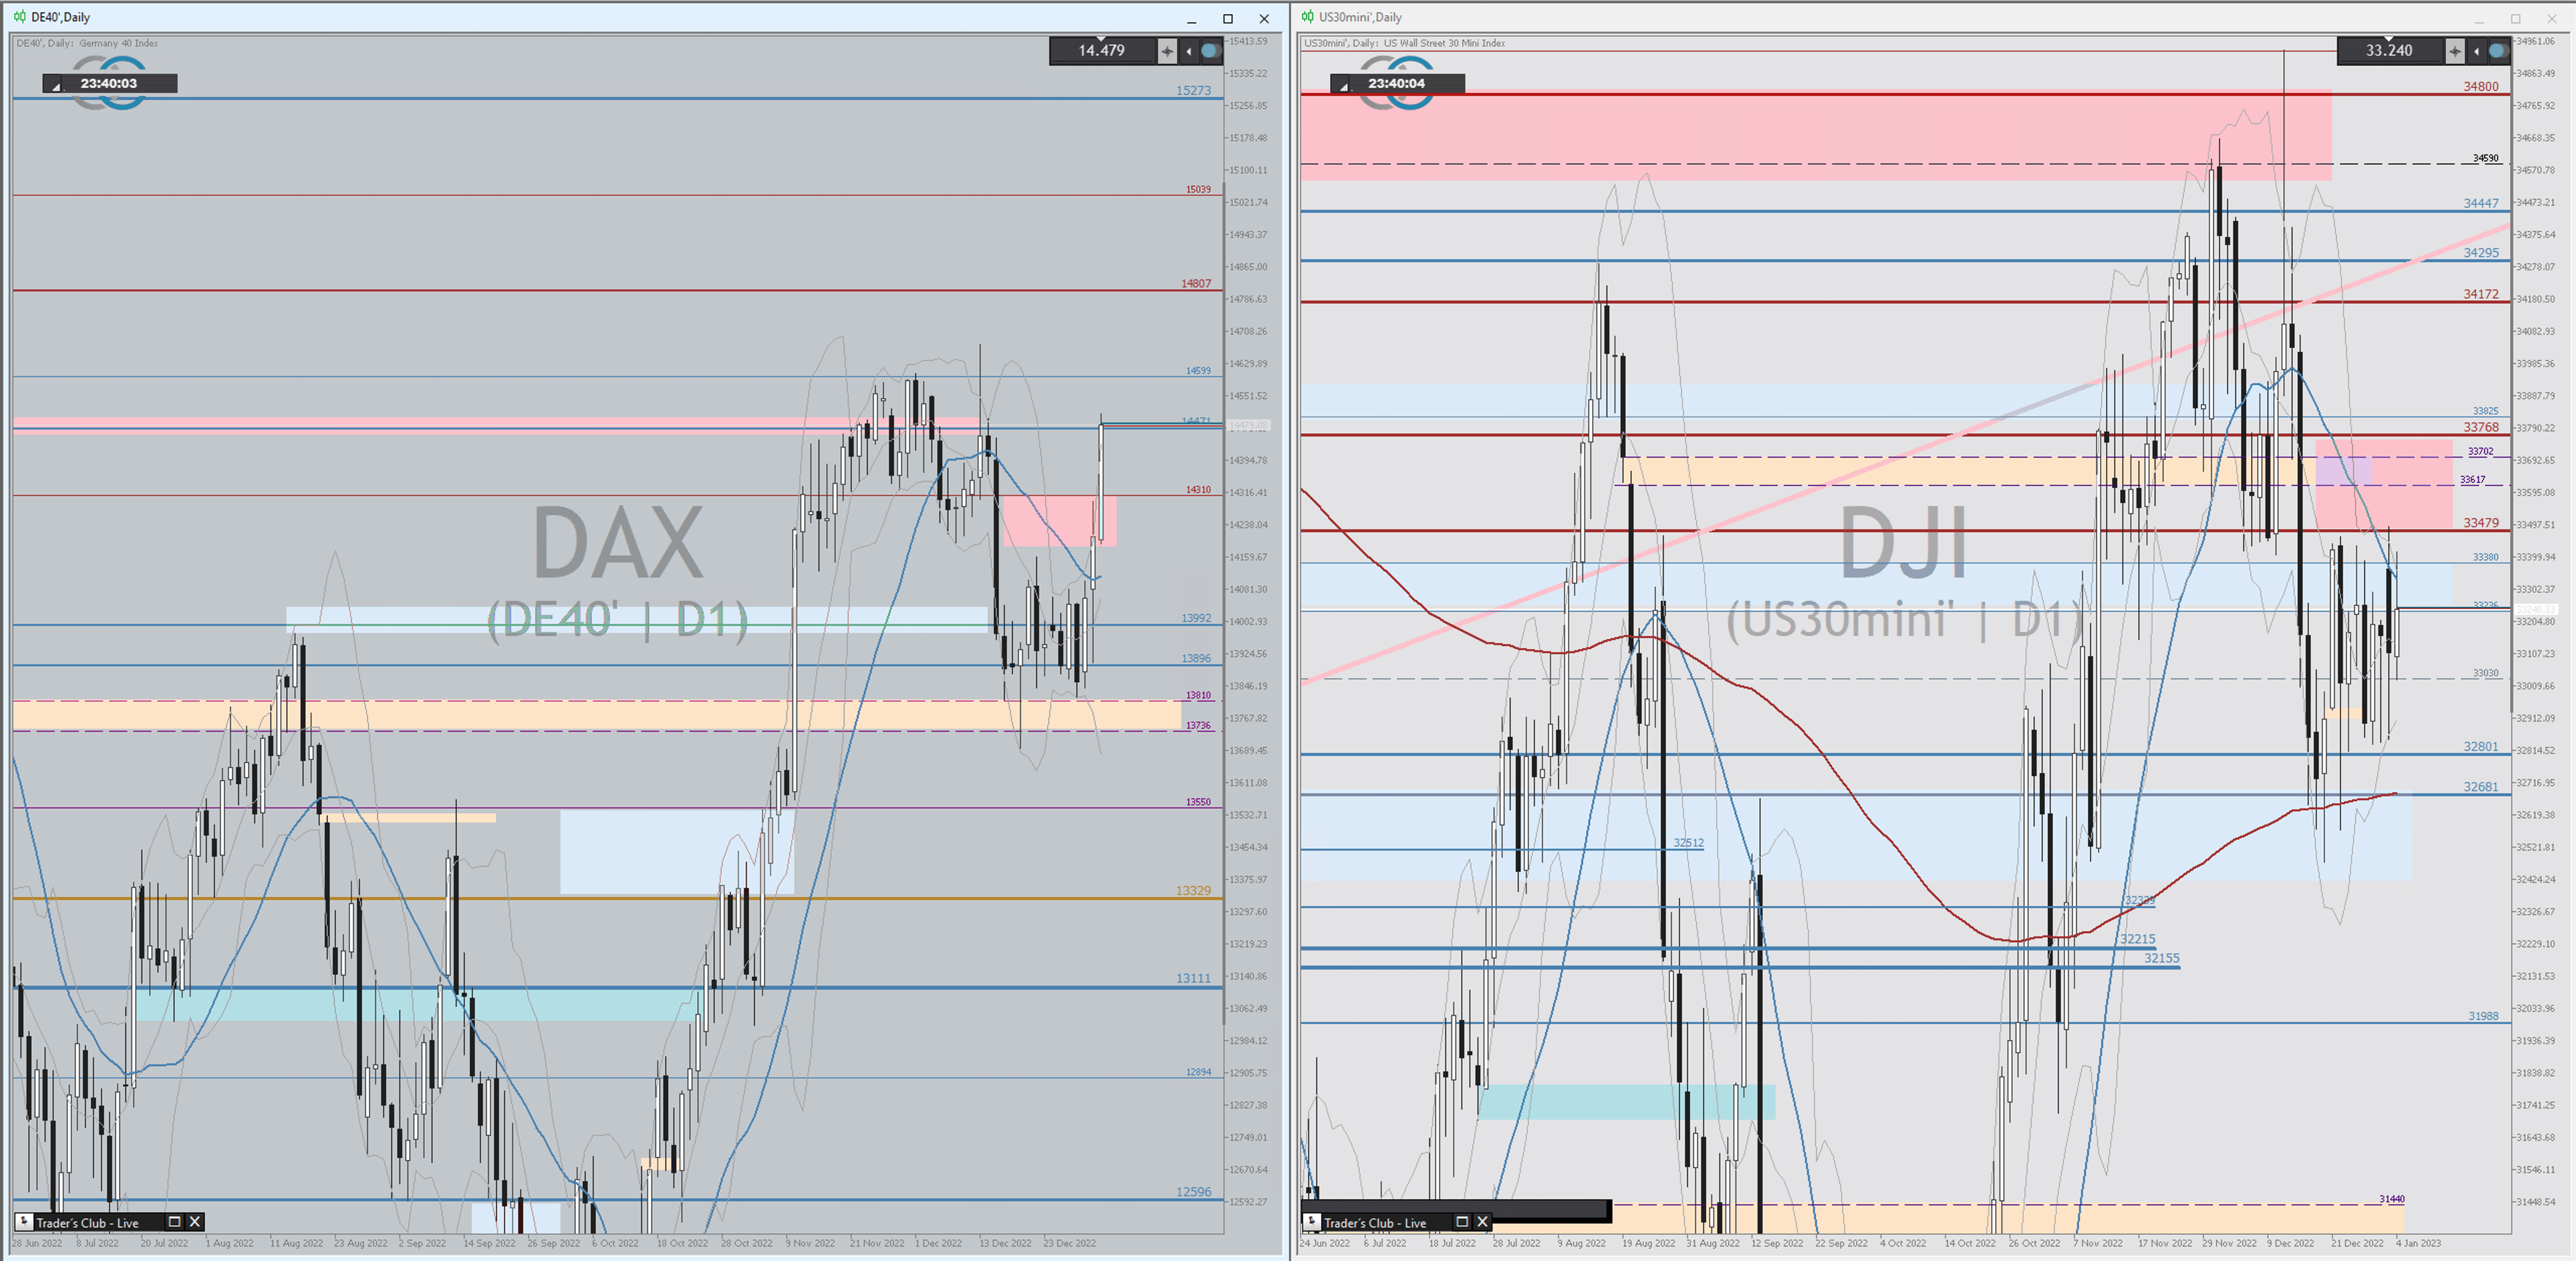The height and width of the screenshot is (1261, 2576).
Task: Click the teal support zone near 13111 in DE40 chart
Action: [420, 1004]
